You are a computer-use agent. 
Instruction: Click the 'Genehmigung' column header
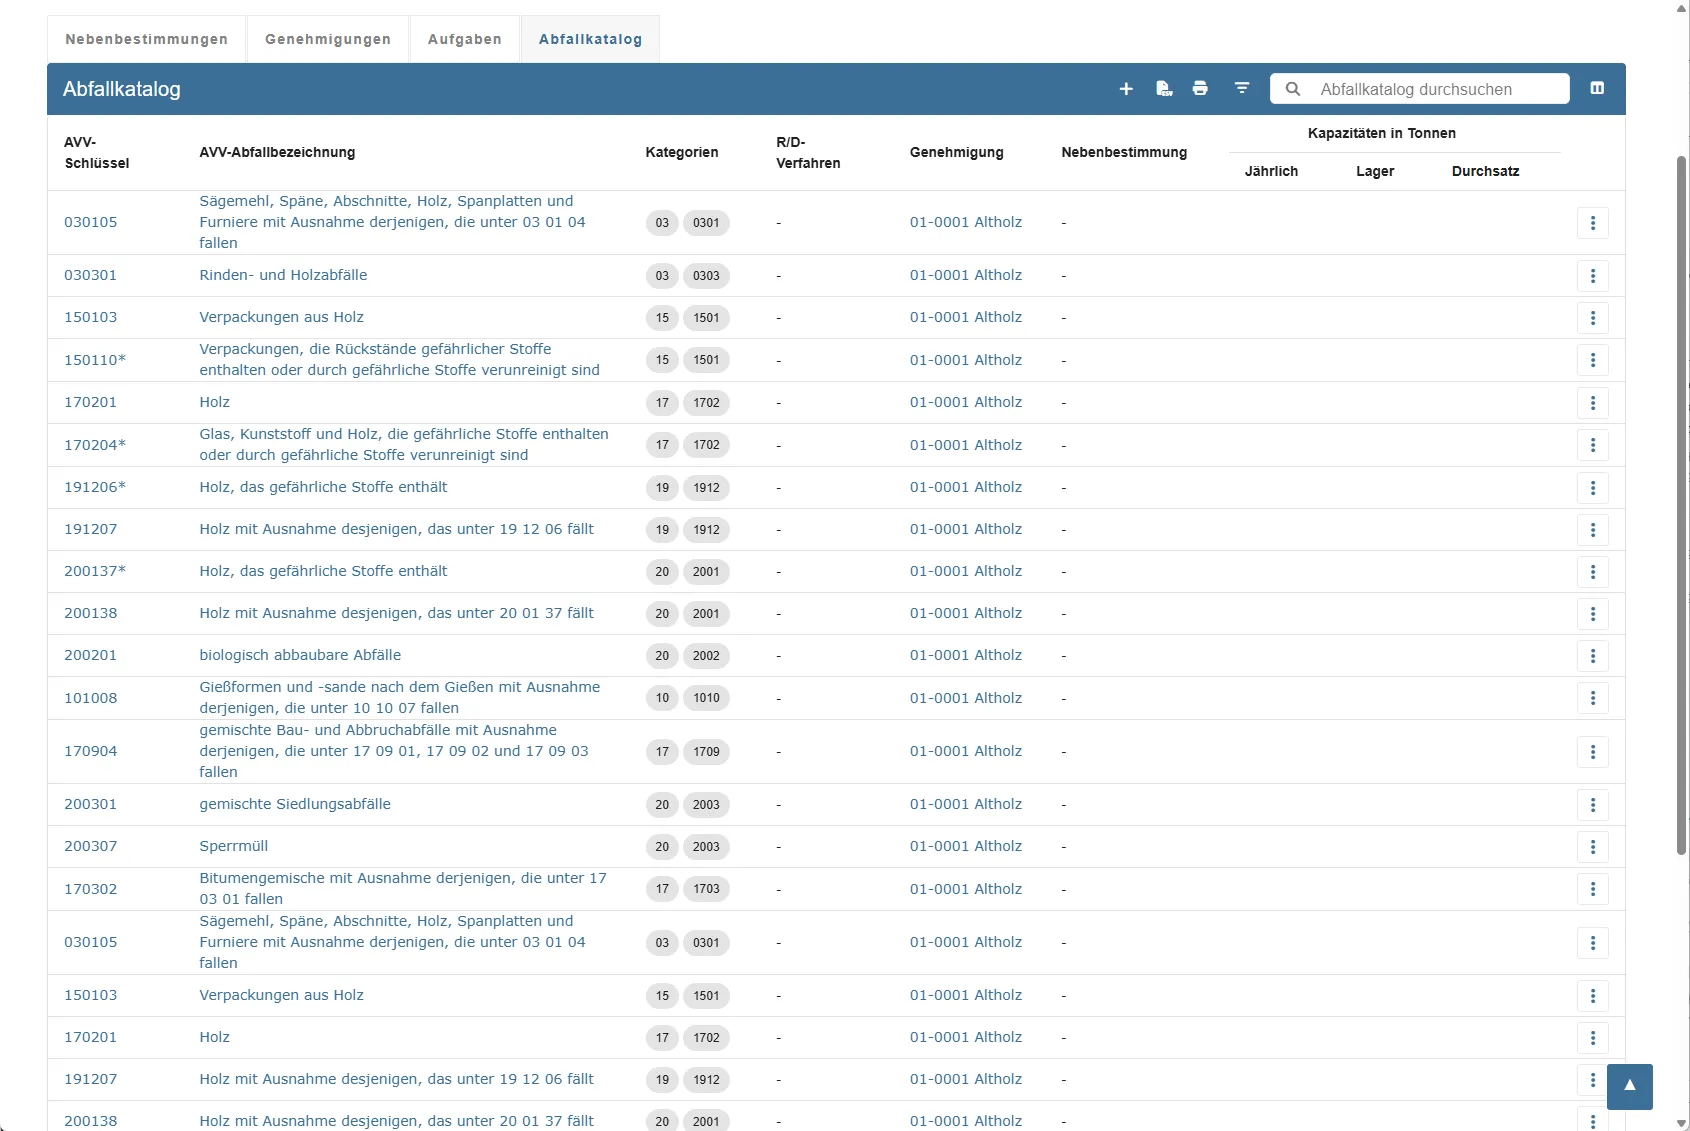coord(957,152)
